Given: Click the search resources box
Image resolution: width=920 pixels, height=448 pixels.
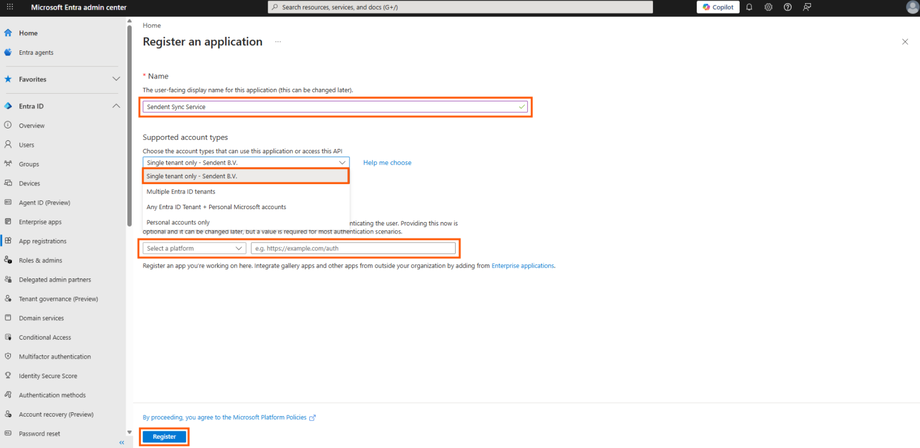Looking at the screenshot, I should (x=460, y=7).
